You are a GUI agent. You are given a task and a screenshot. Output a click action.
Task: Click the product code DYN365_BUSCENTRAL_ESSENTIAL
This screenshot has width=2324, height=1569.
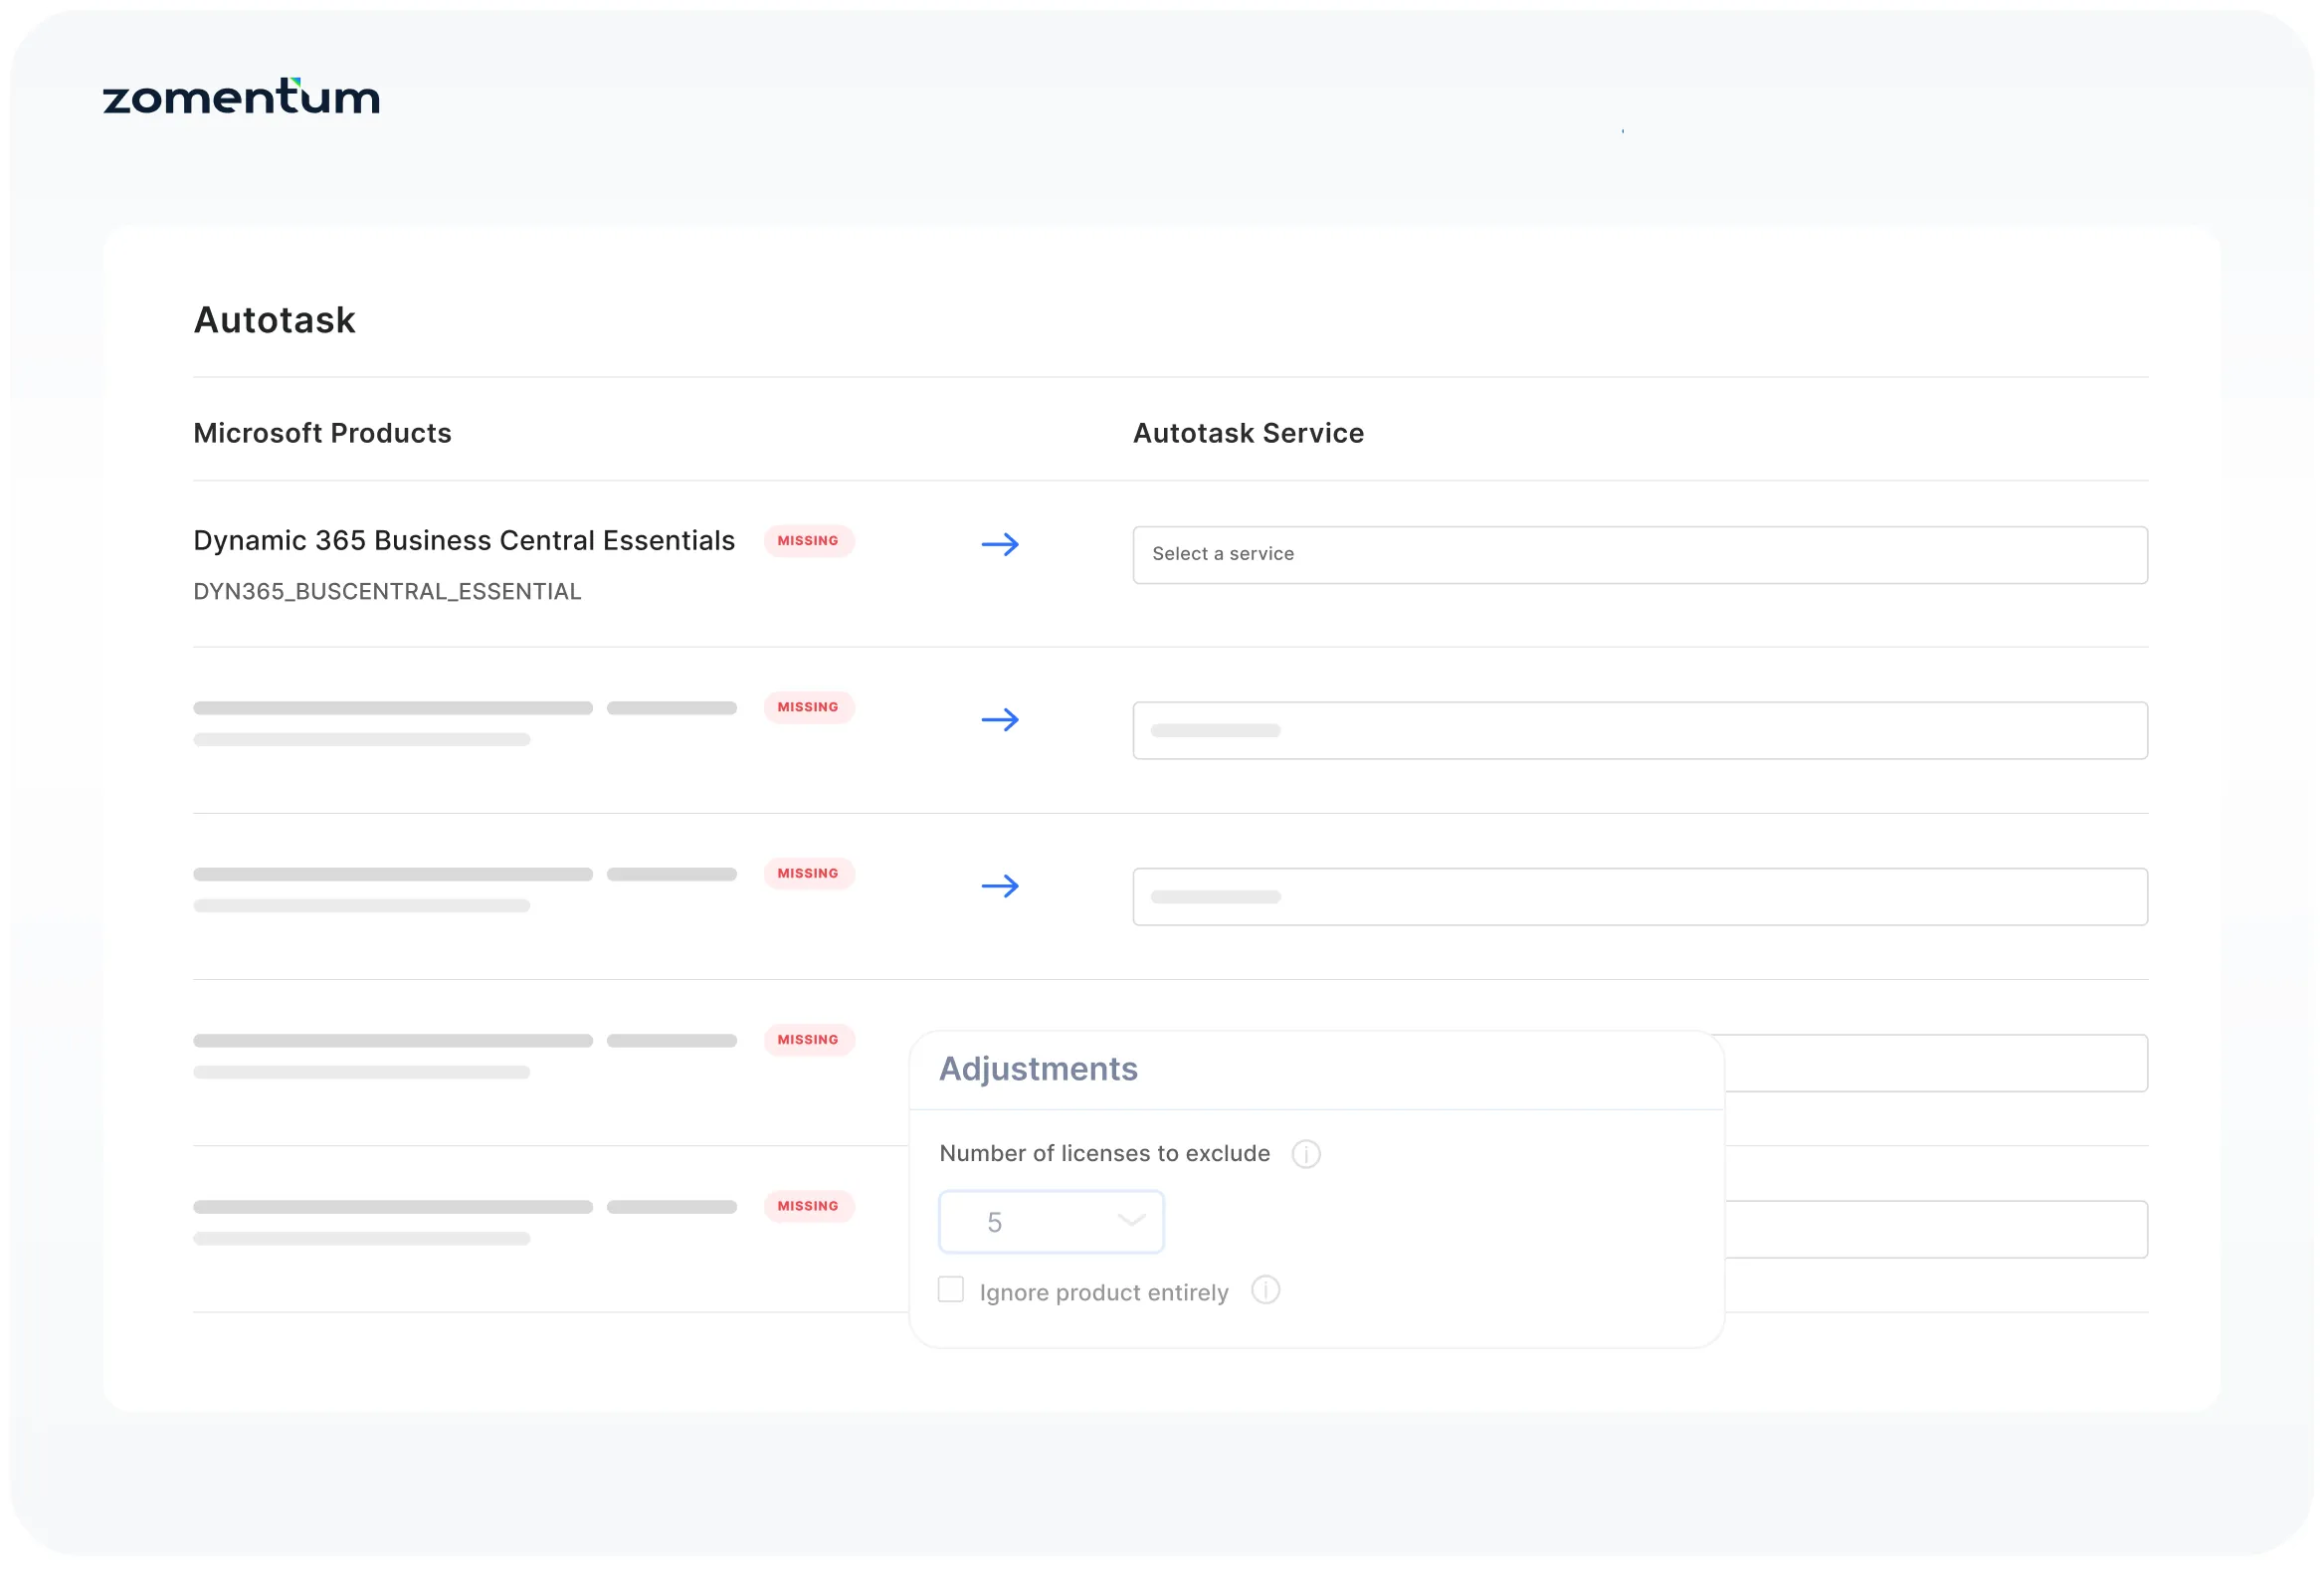(387, 591)
